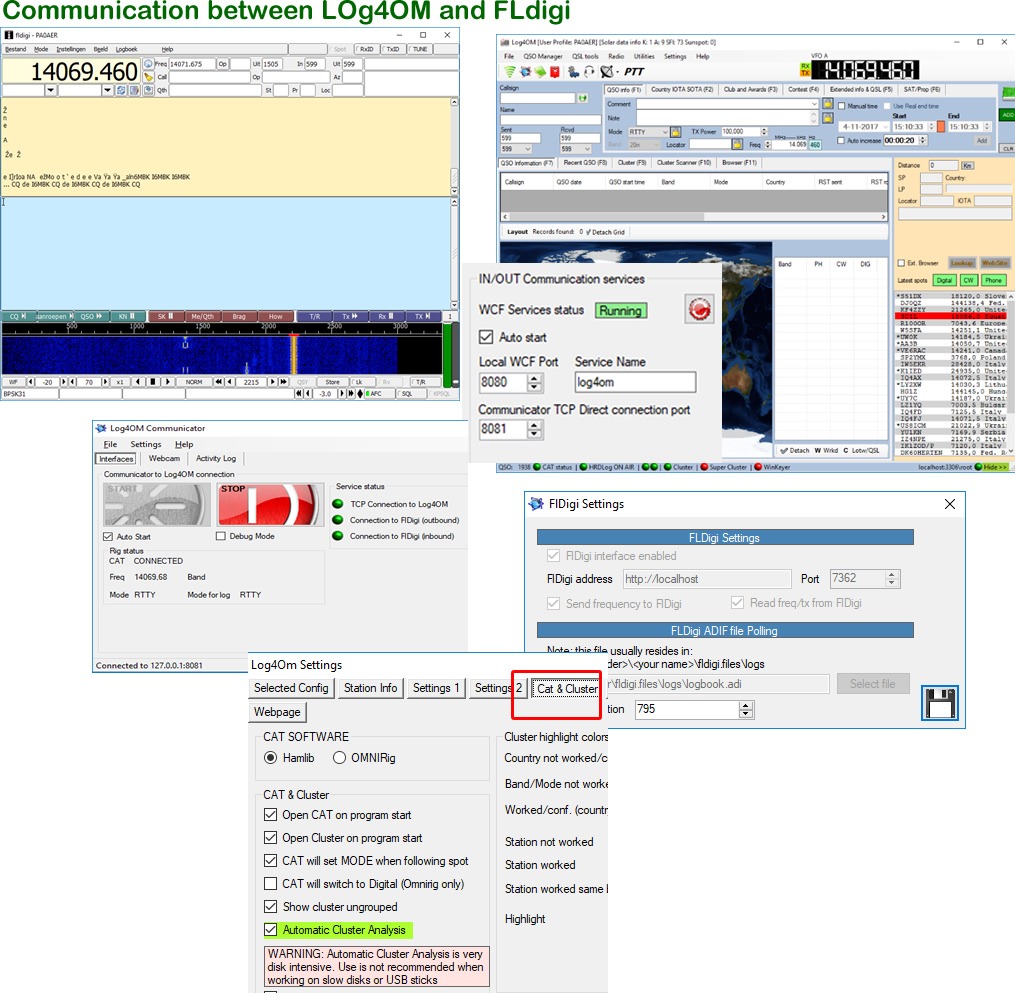Viewport: 1015px width, 993px height.
Task: Open the Station Info settings tab
Action: [370, 688]
